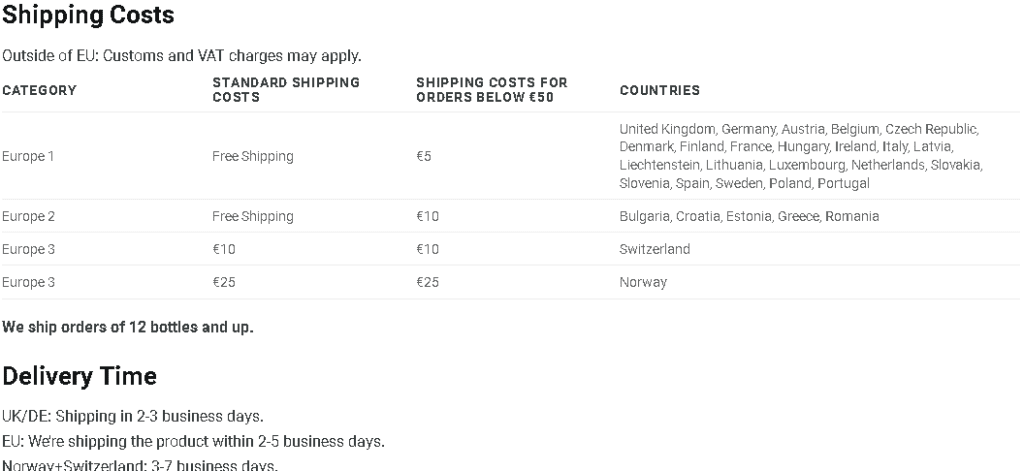Click the Delivery Time heading
This screenshot has width=1024, height=471.
80,377
